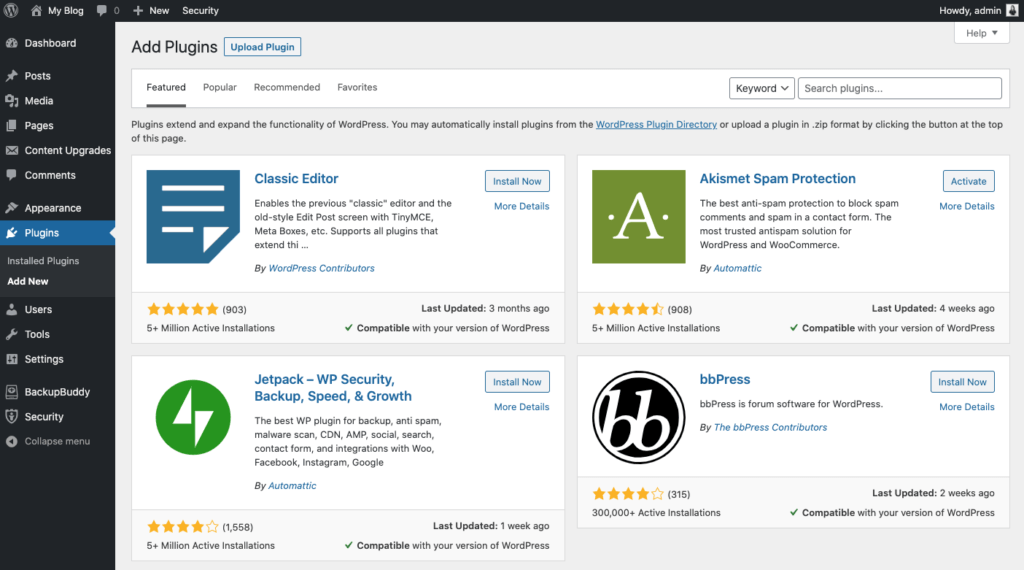
Task: Click the bbPress star rating
Action: click(x=628, y=494)
